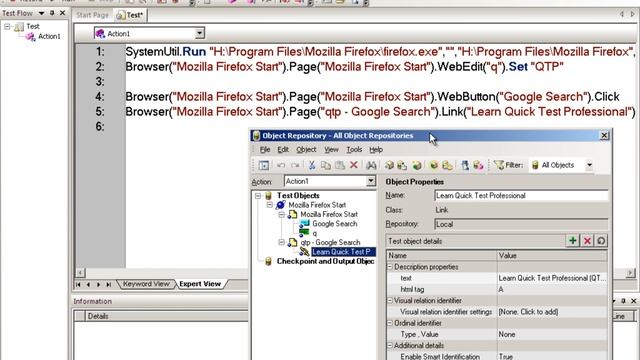Collapse the Test Objects root node
This screenshot has height=360, width=640.
[x=258, y=196]
